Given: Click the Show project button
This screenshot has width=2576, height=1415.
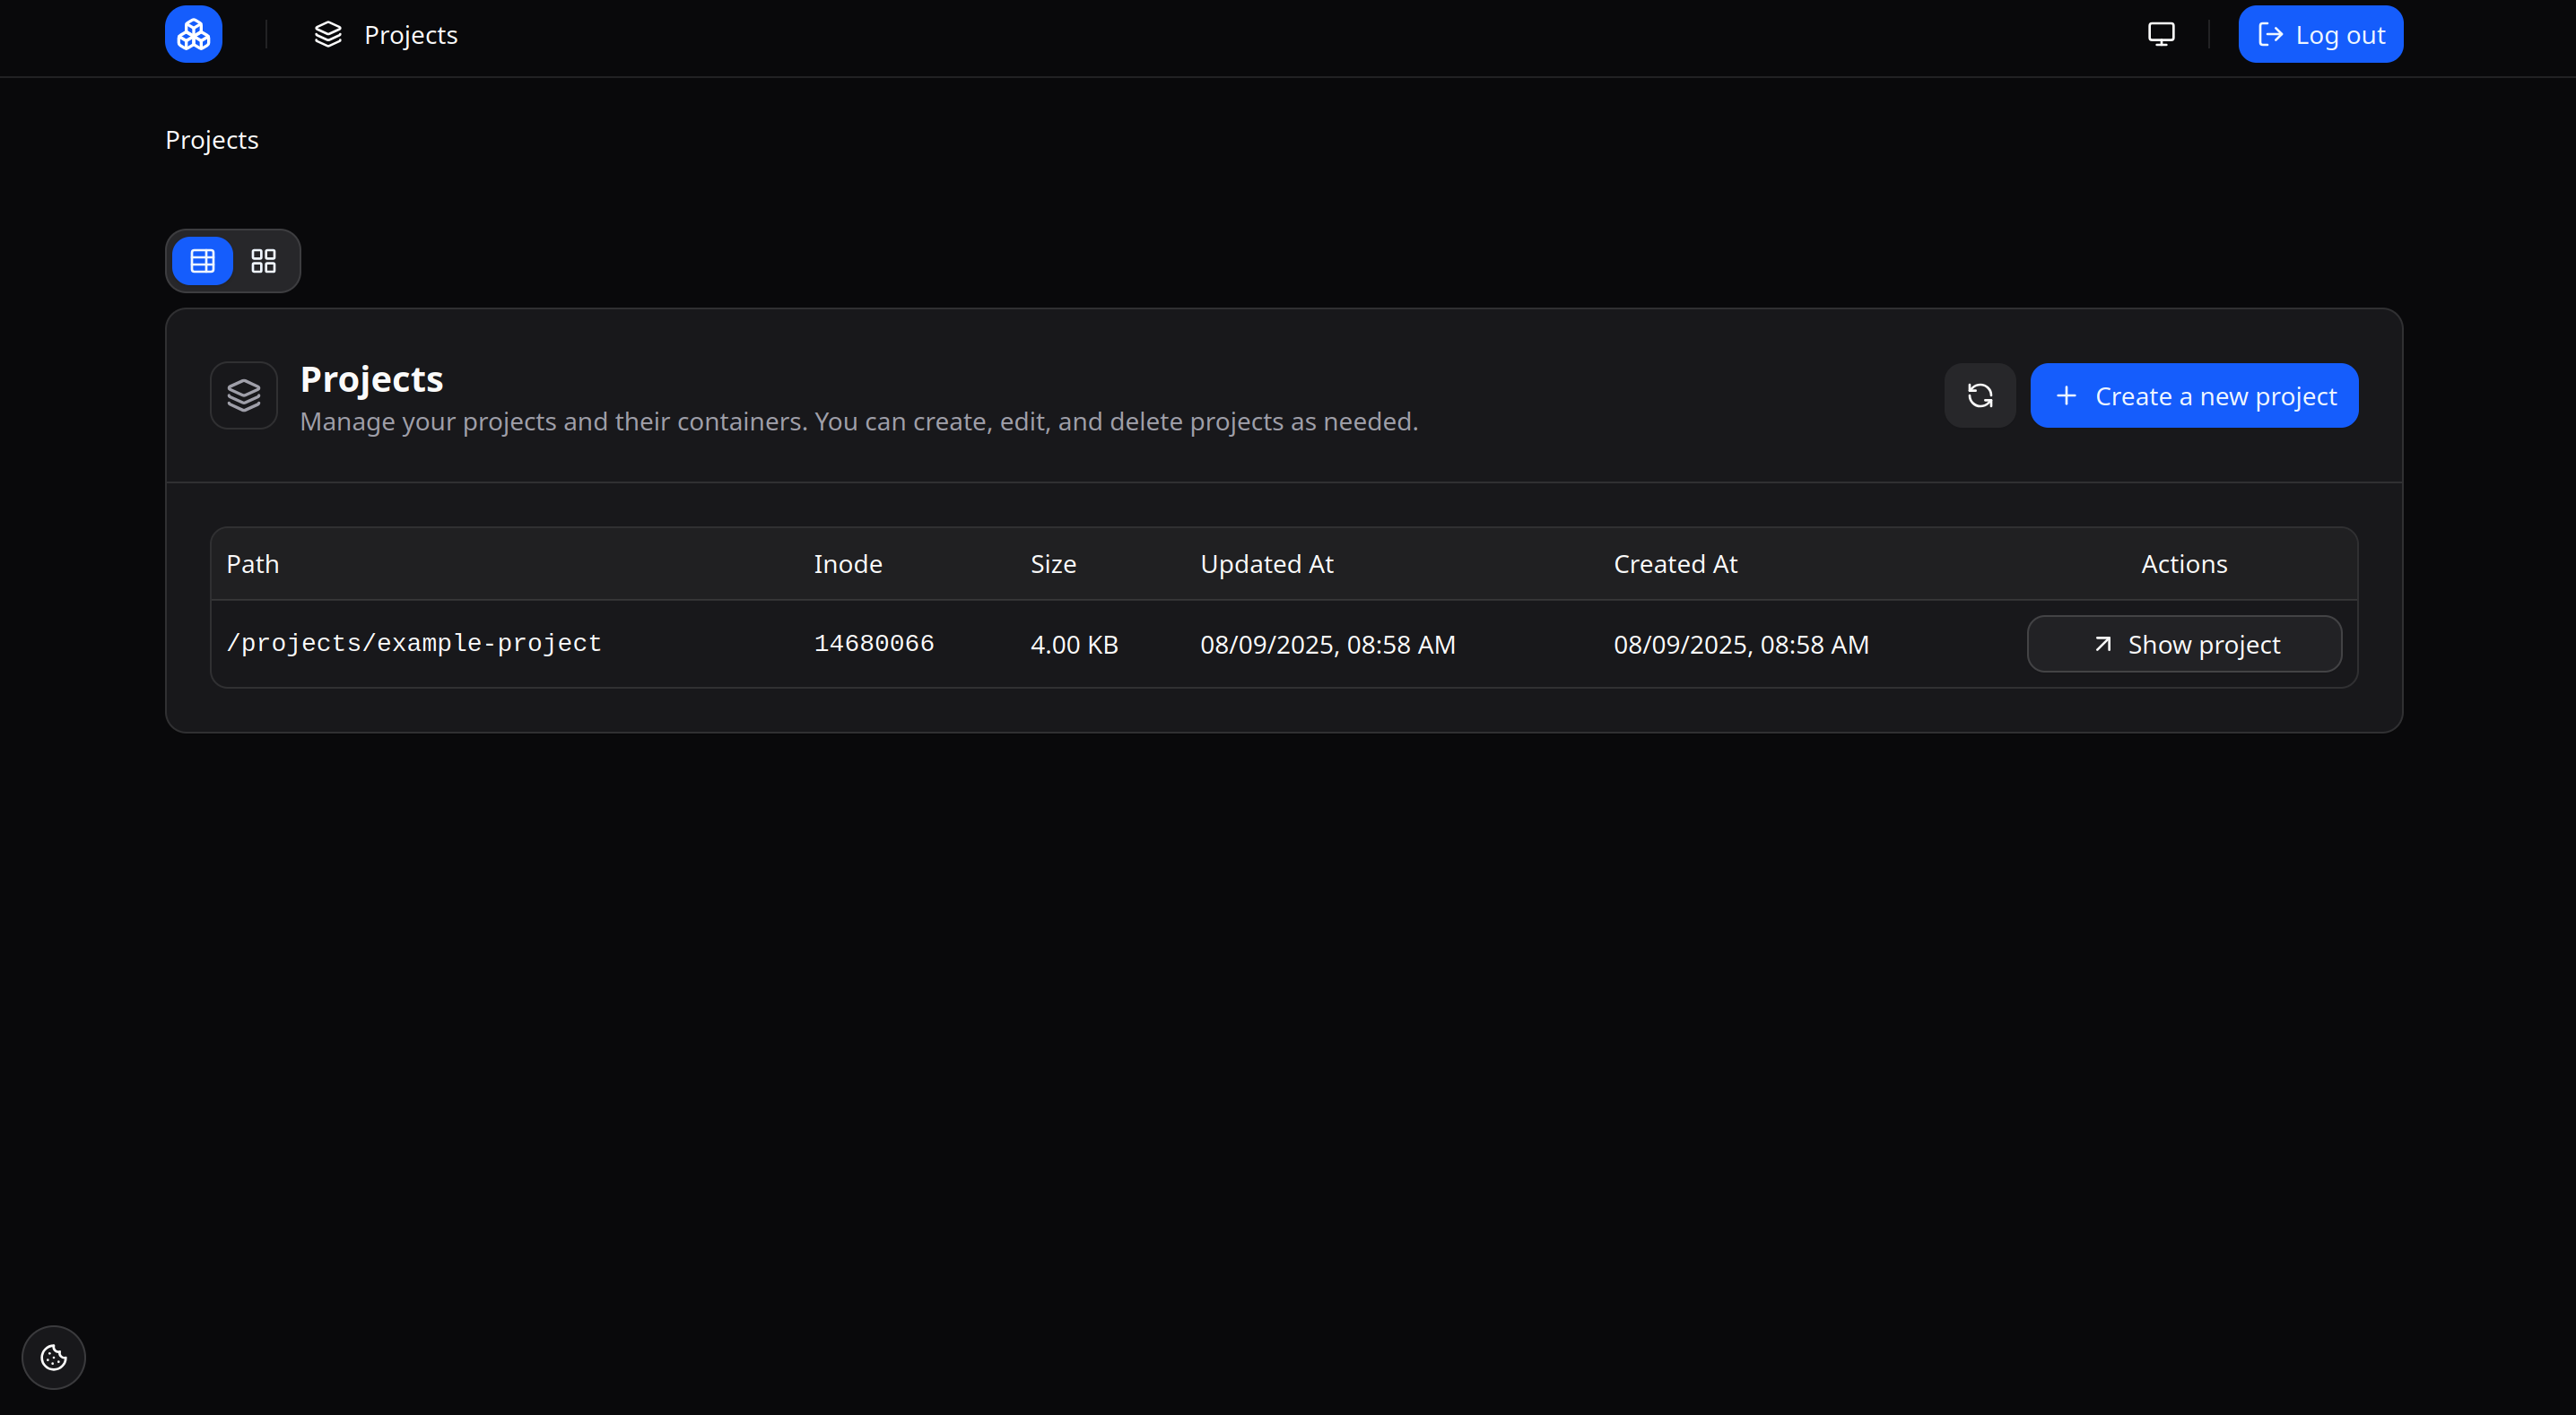Looking at the screenshot, I should pyautogui.click(x=2203, y=644).
